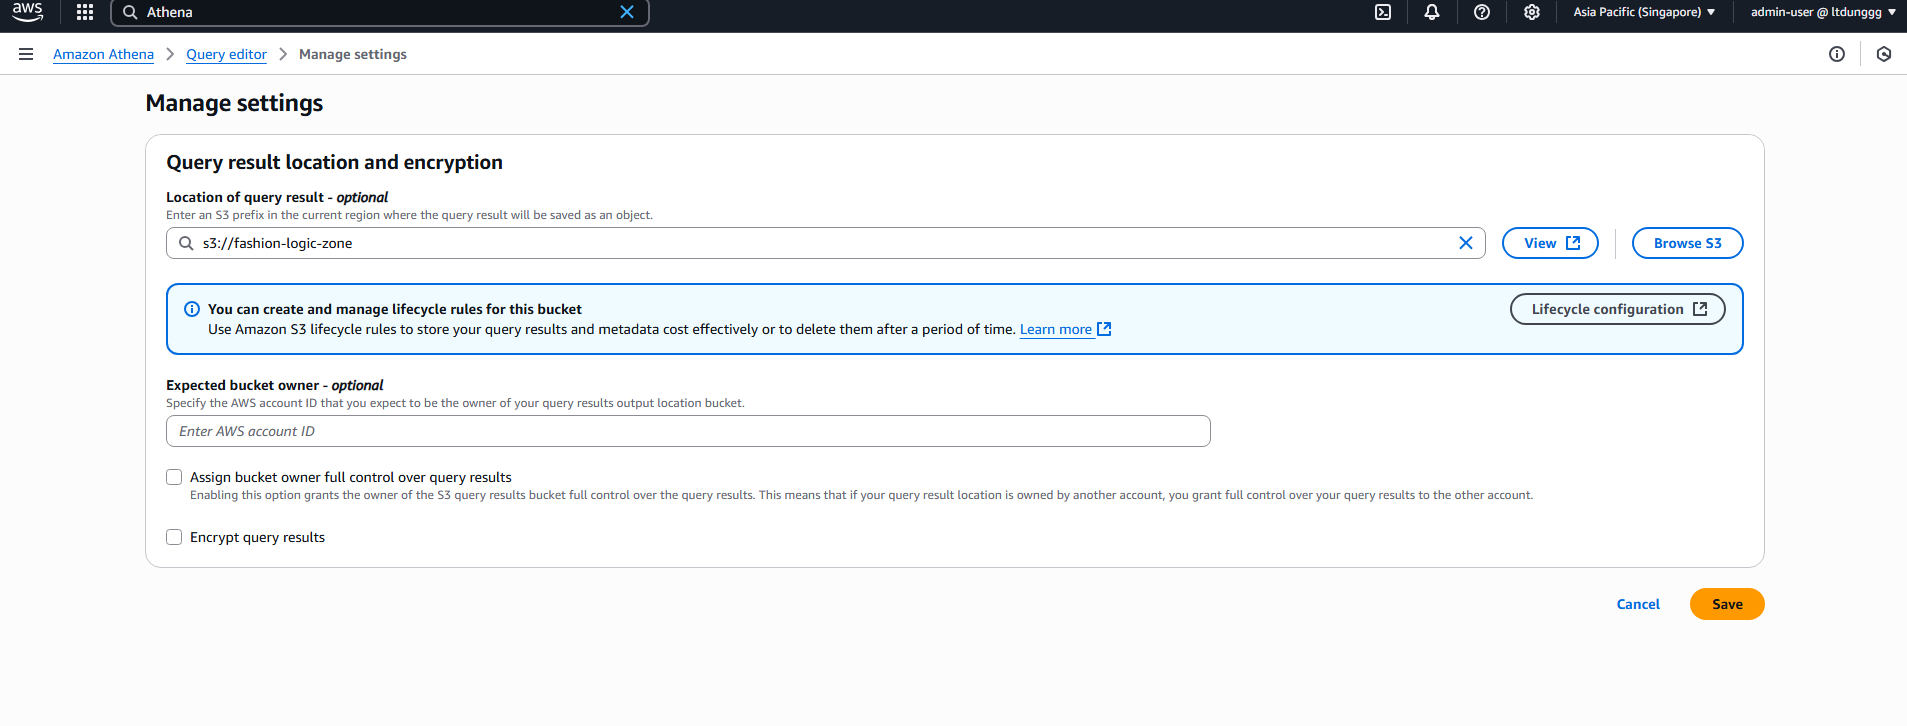This screenshot has height=726, width=1907.
Task: Click the 'Expected bucket owner - optional' label
Action: 274,385
